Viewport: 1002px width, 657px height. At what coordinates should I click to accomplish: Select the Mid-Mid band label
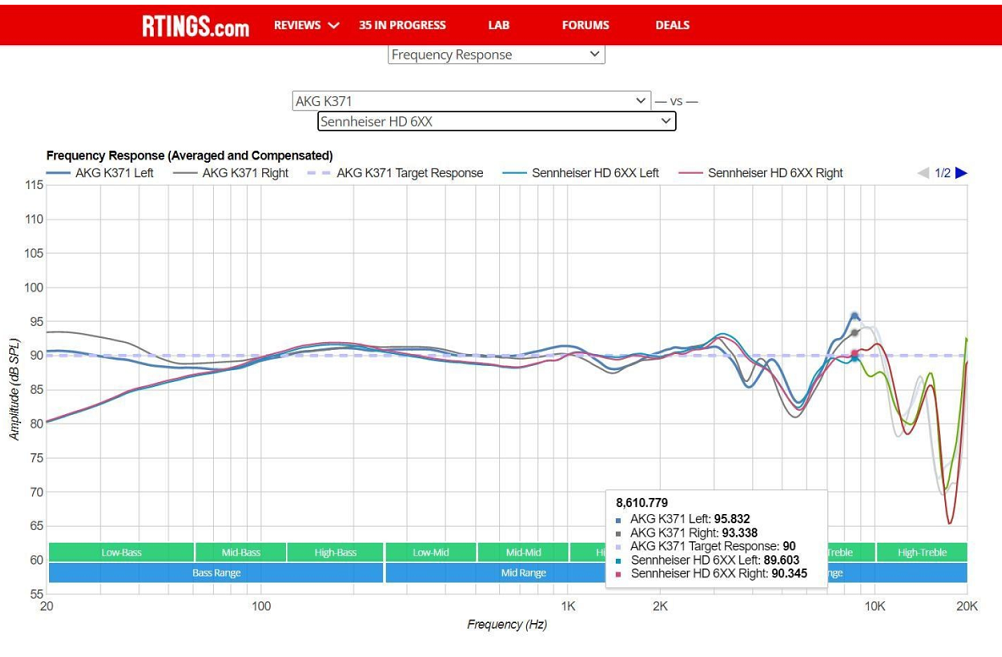coord(523,552)
